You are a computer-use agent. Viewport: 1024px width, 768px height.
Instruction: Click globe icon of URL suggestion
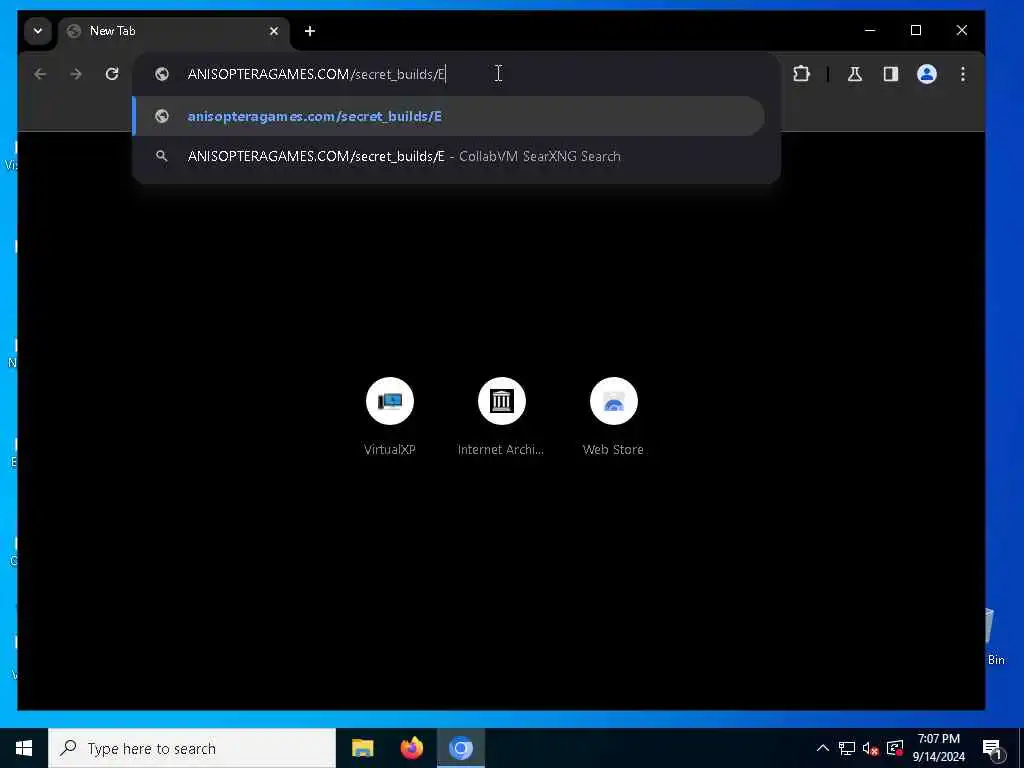(x=162, y=116)
